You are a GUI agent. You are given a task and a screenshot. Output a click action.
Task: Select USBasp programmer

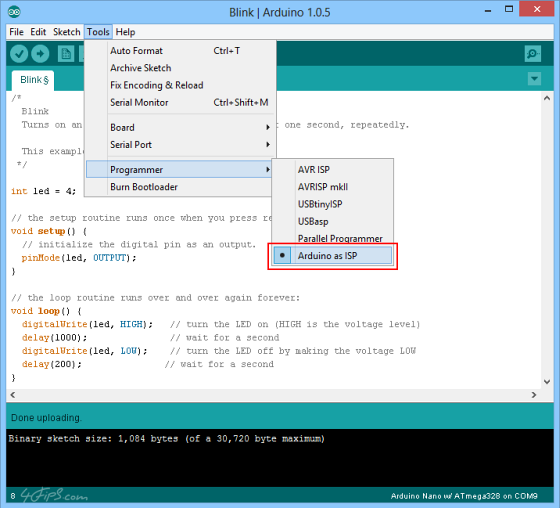tap(332, 221)
